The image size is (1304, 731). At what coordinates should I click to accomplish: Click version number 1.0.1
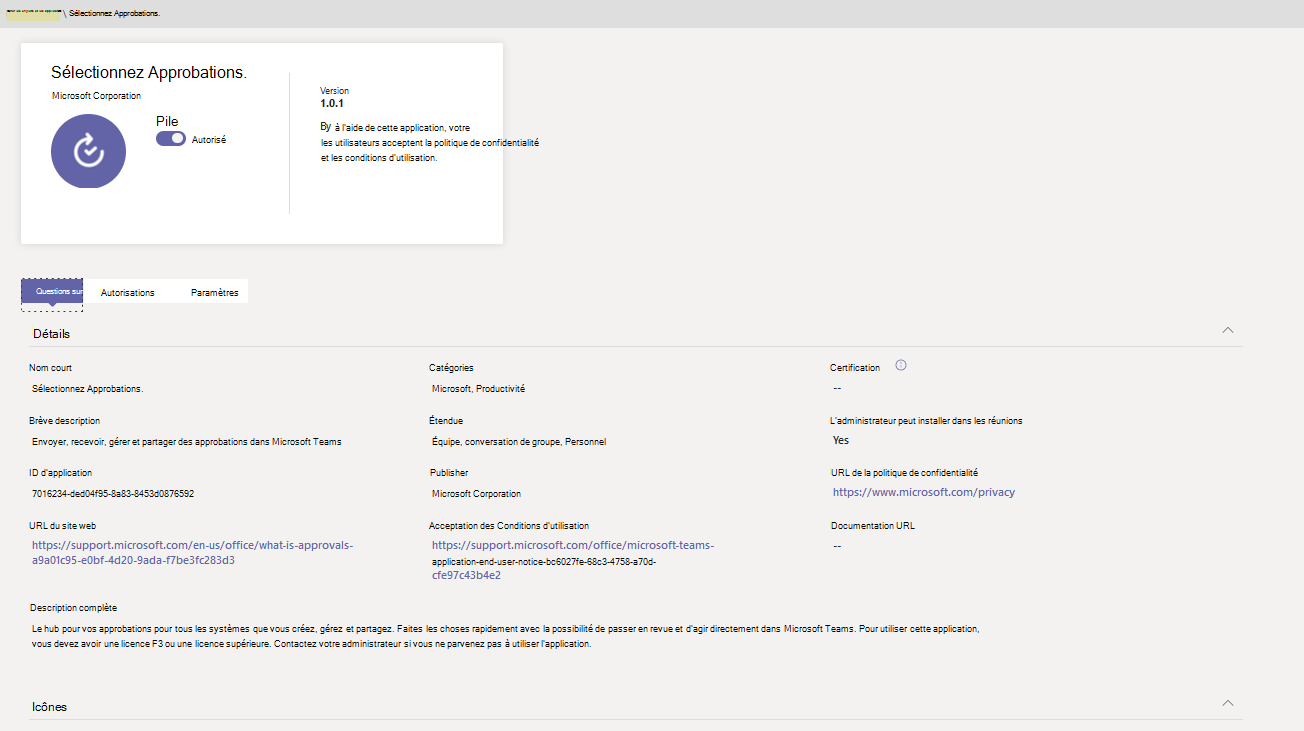tap(332, 103)
